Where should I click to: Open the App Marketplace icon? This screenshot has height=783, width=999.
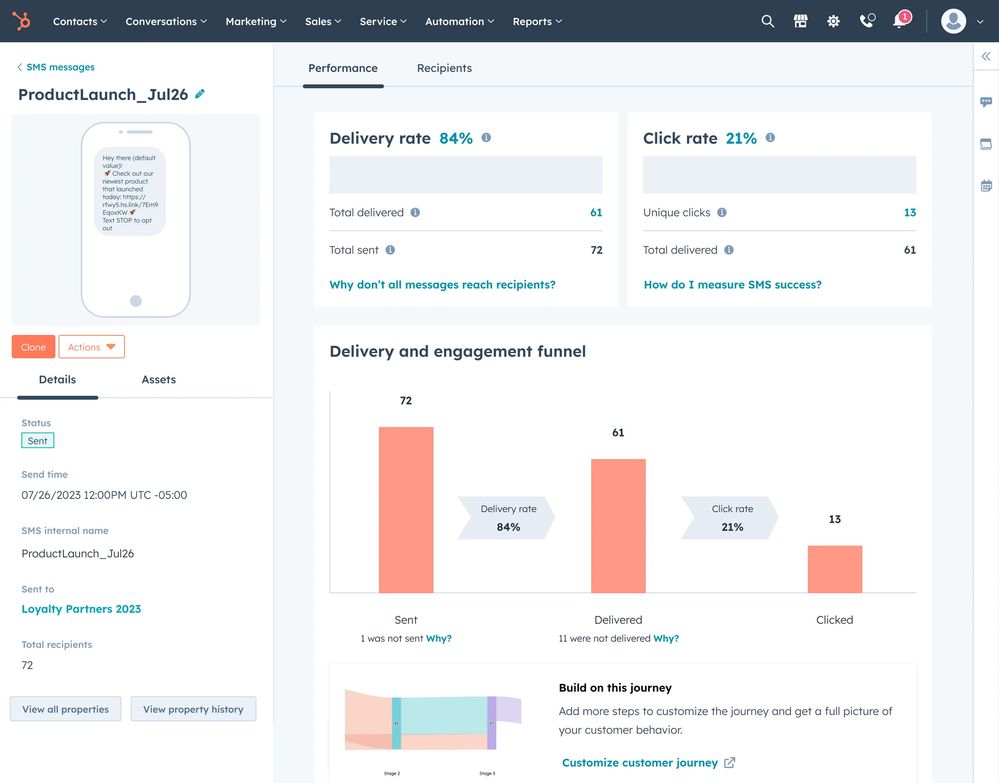(800, 20)
